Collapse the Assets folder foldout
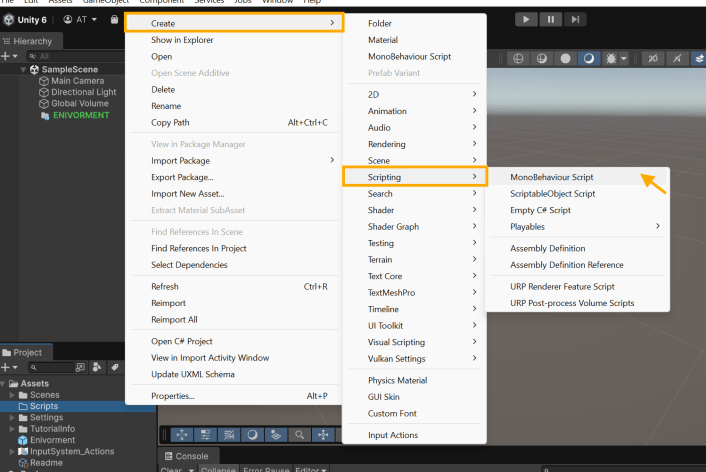 tap(4, 384)
